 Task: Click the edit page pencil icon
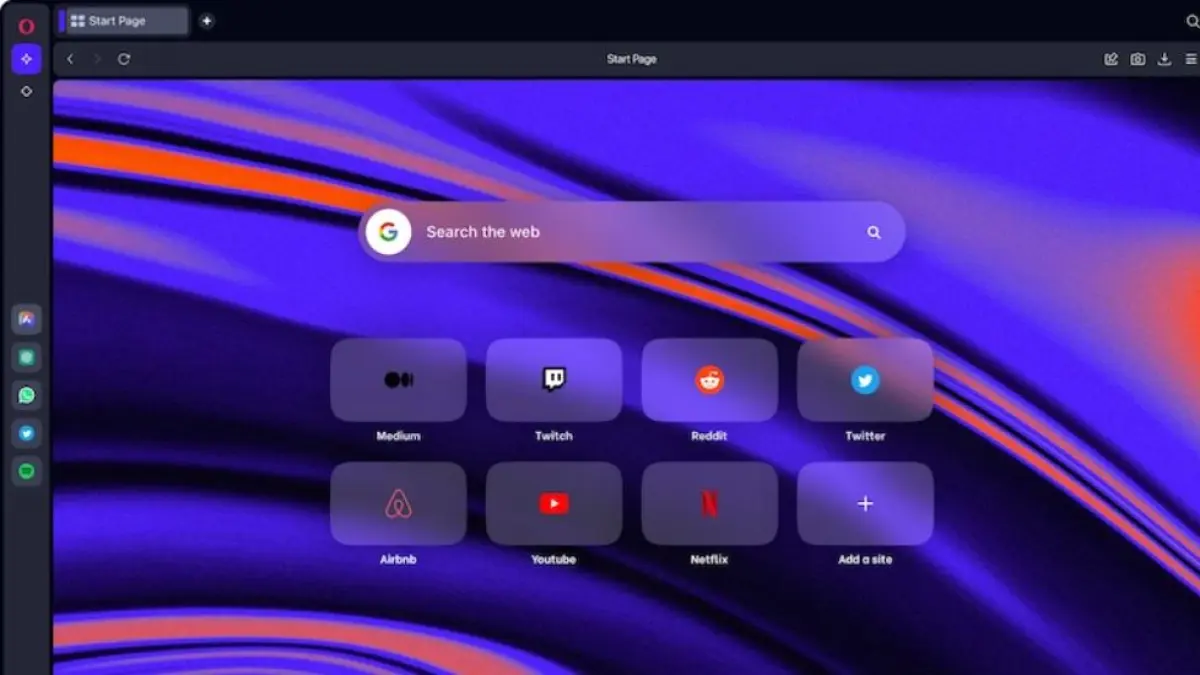point(1111,59)
